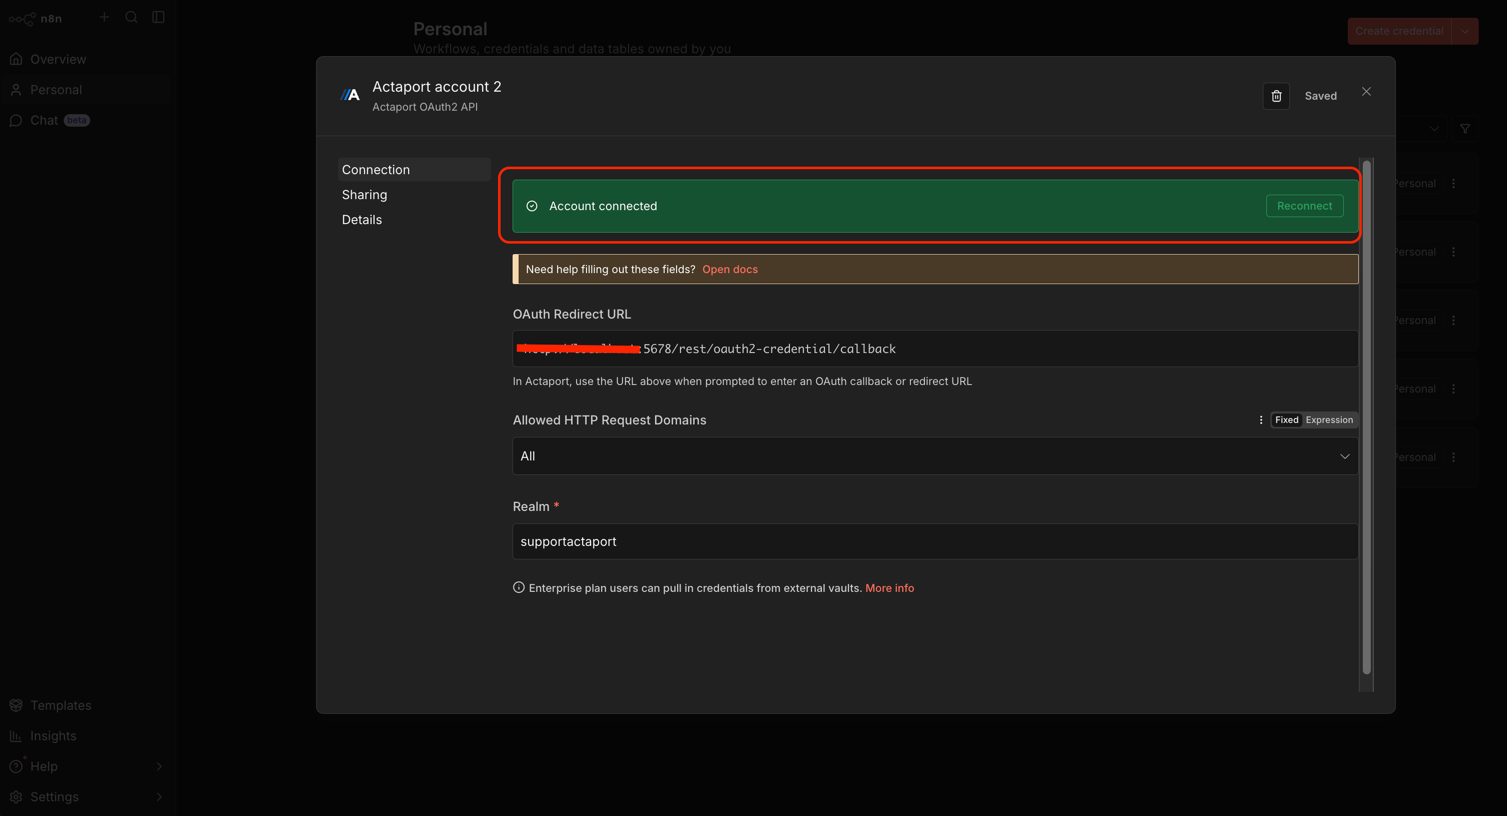Open parameter options three-dot menu
Image resolution: width=1507 pixels, height=816 pixels.
1260,420
